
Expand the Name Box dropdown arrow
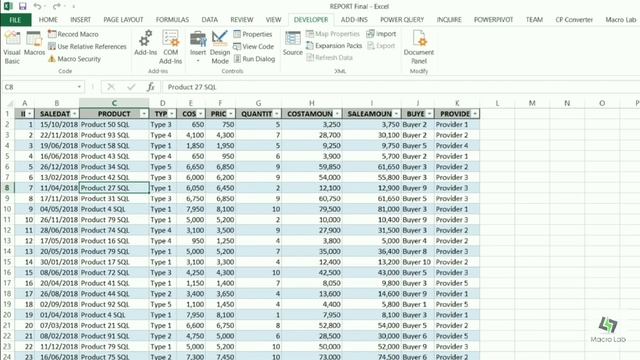pos(79,87)
